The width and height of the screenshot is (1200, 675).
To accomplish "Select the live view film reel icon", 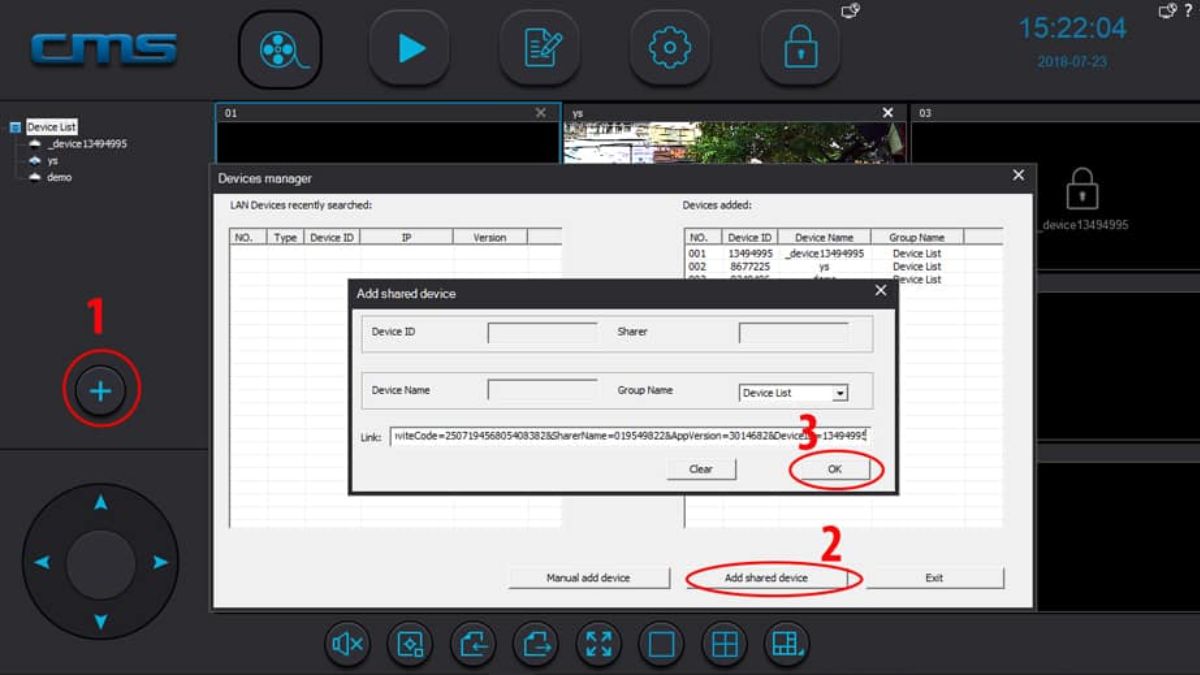I will tap(280, 48).
